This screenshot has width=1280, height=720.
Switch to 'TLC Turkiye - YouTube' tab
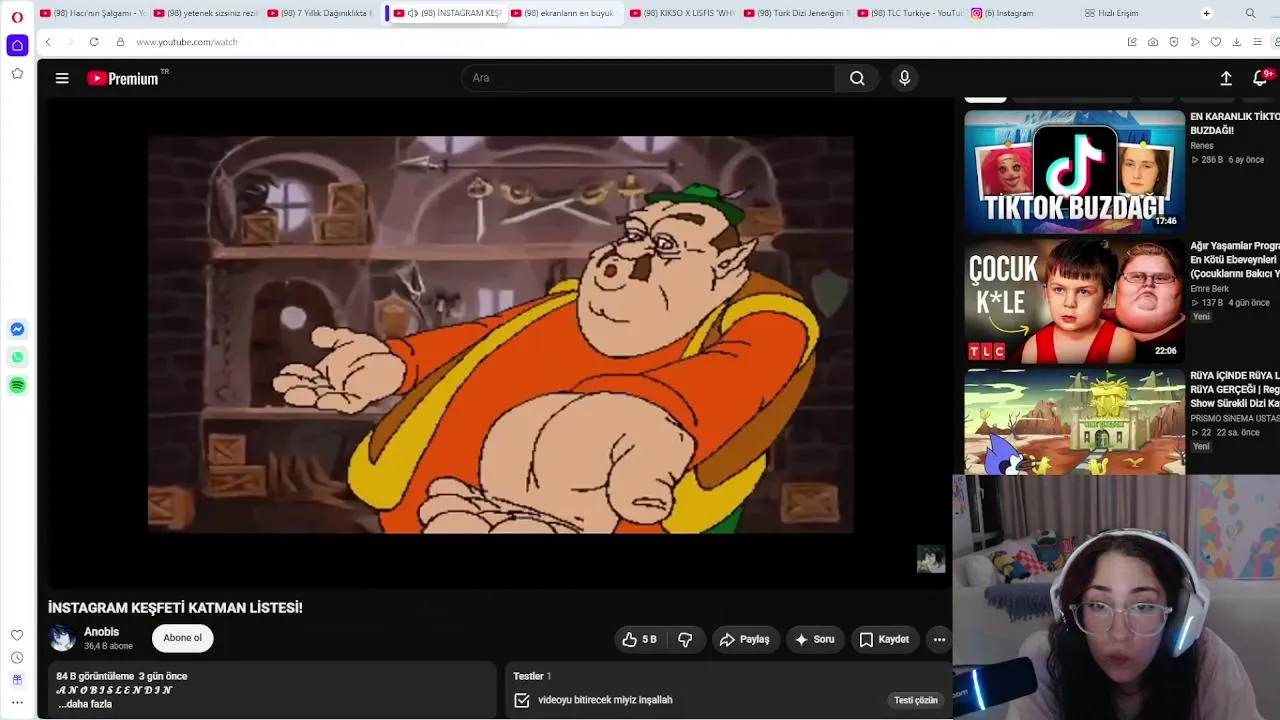(x=911, y=13)
